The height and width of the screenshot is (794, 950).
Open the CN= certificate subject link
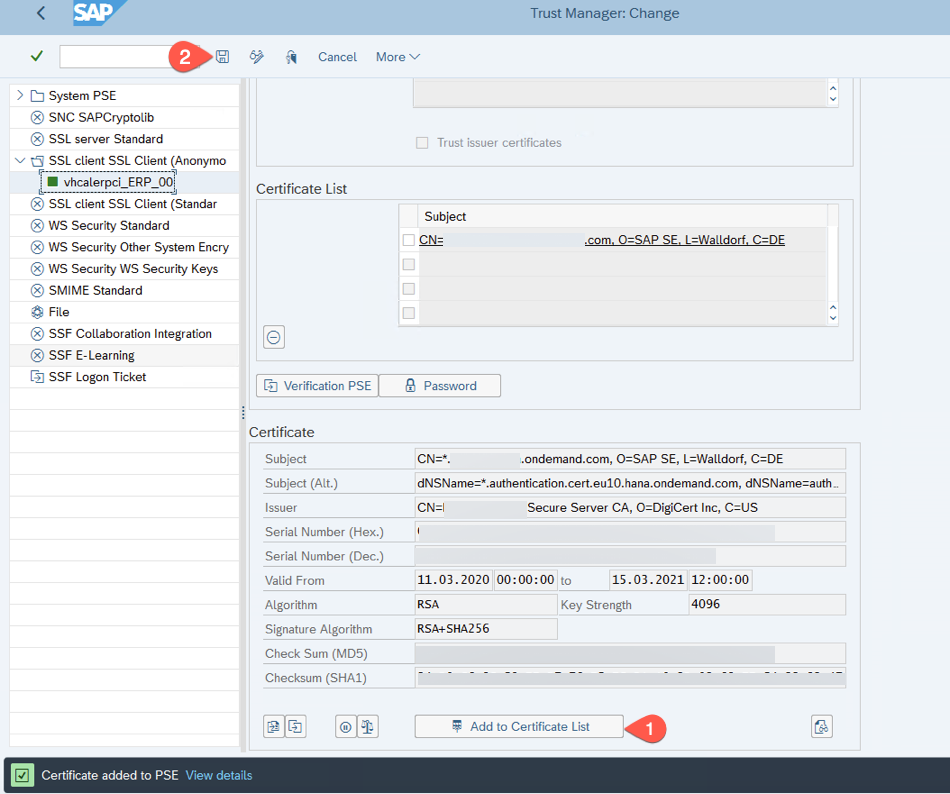coord(602,240)
